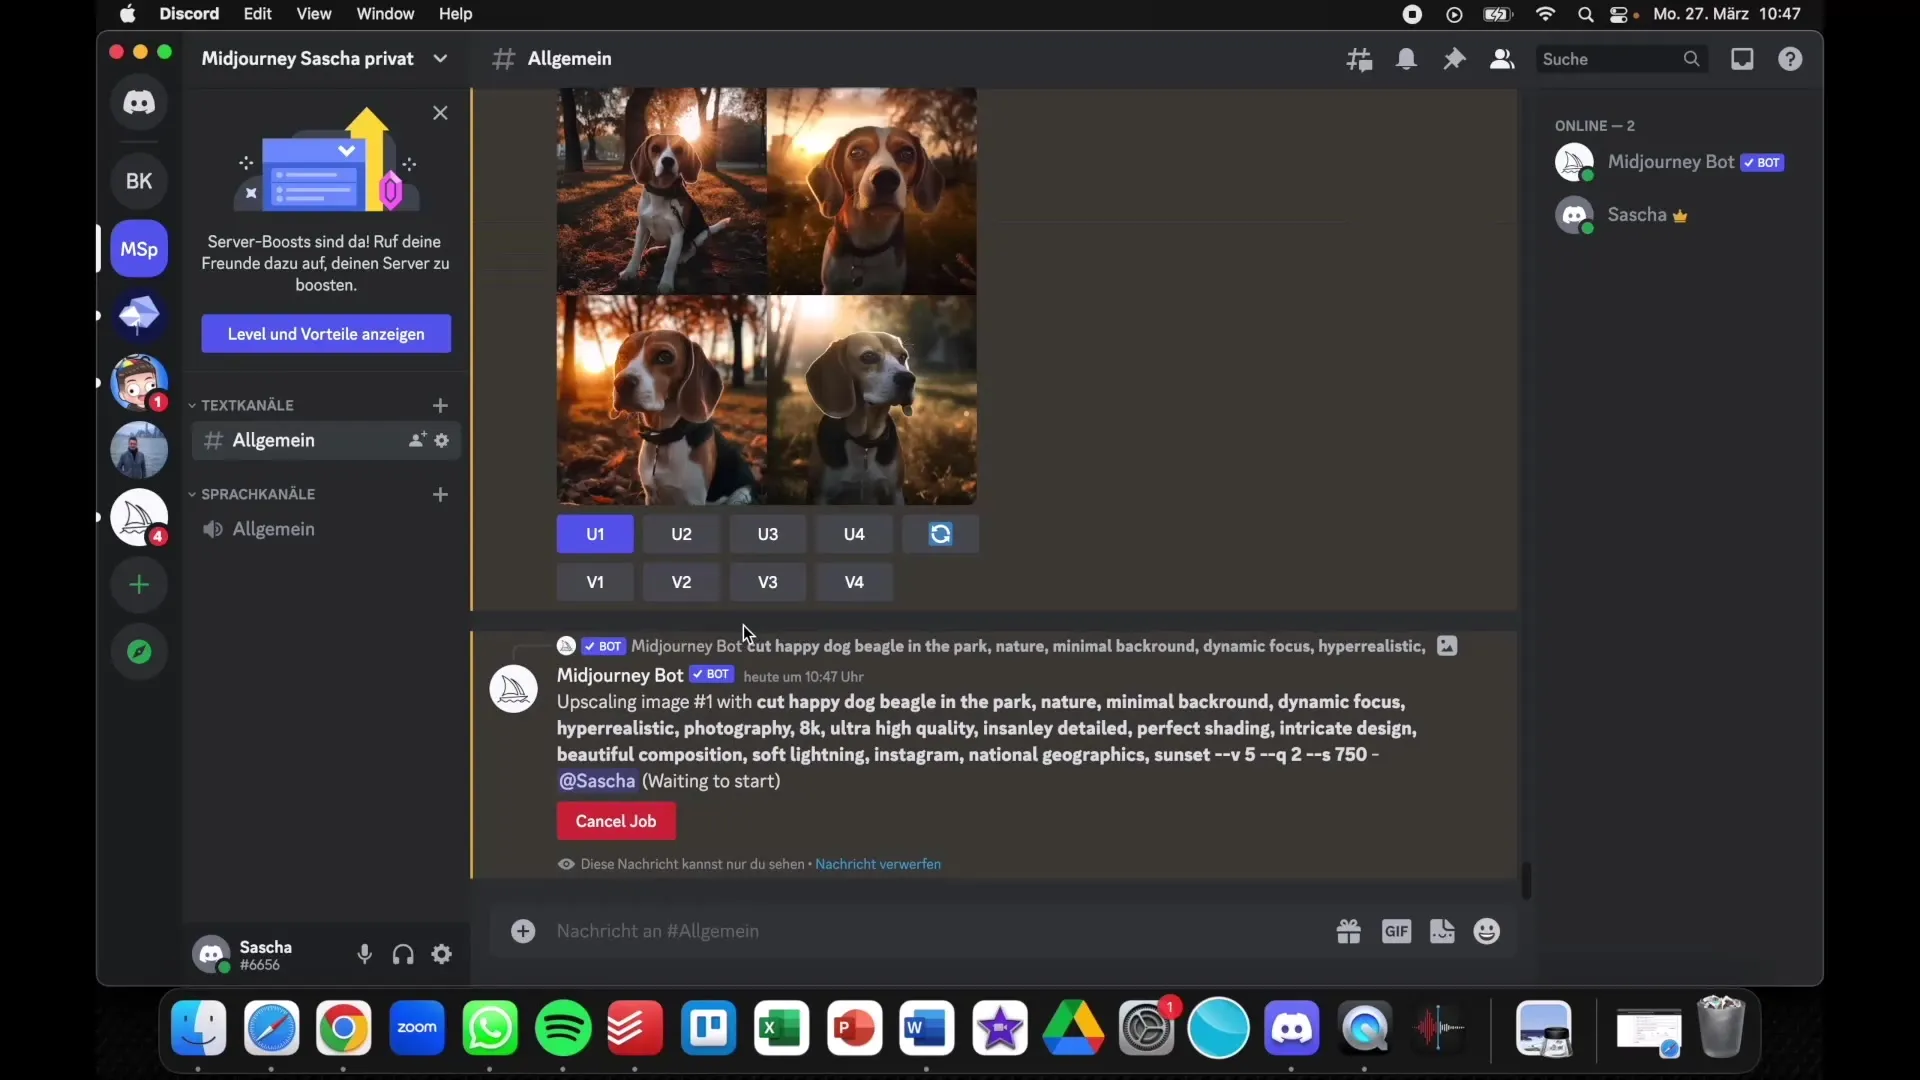1920x1080 pixels.
Task: Send a Nitro gift icon
Action: click(x=1349, y=931)
